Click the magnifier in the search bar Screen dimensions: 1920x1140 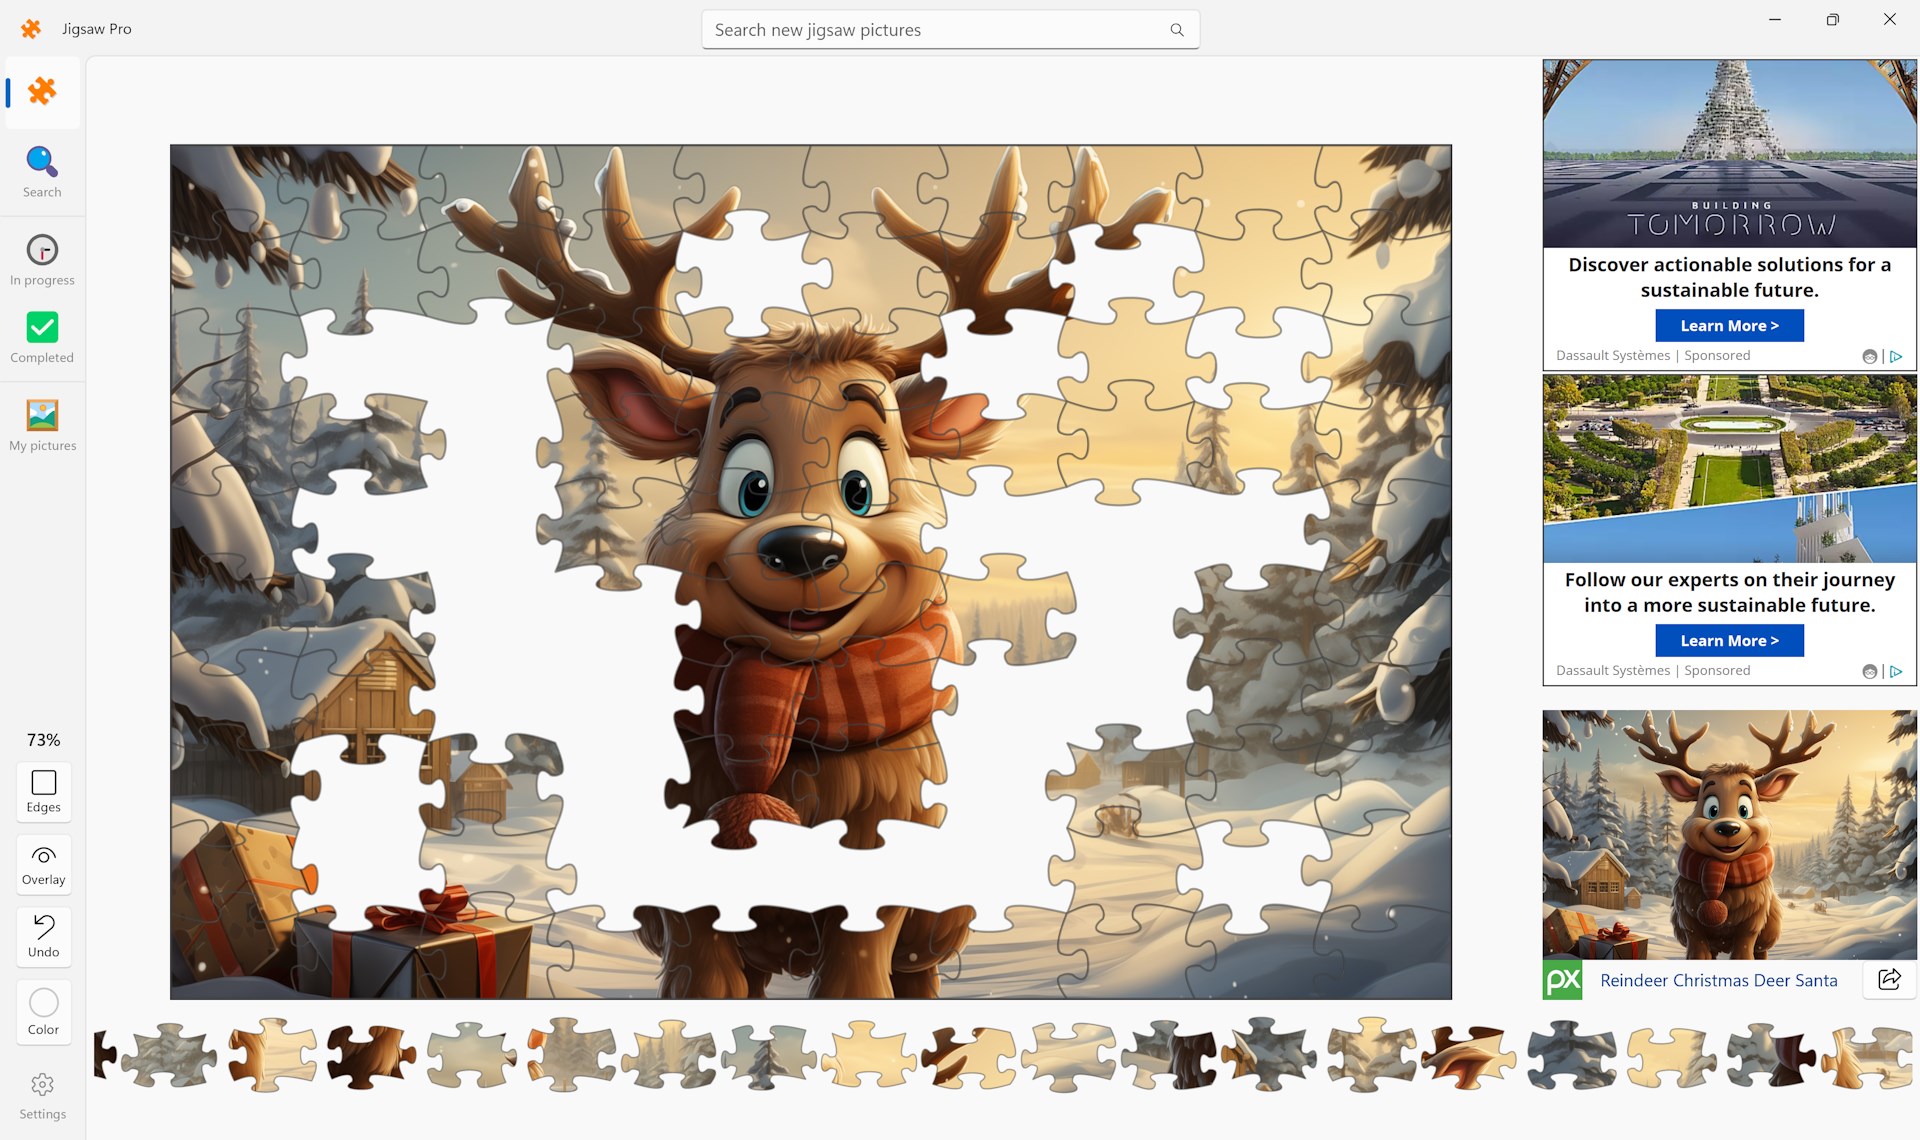pyautogui.click(x=1176, y=29)
